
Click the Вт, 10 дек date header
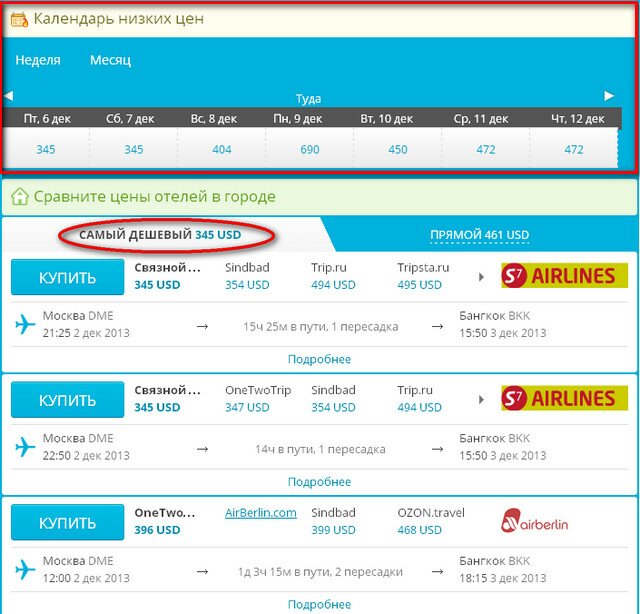tap(386, 119)
